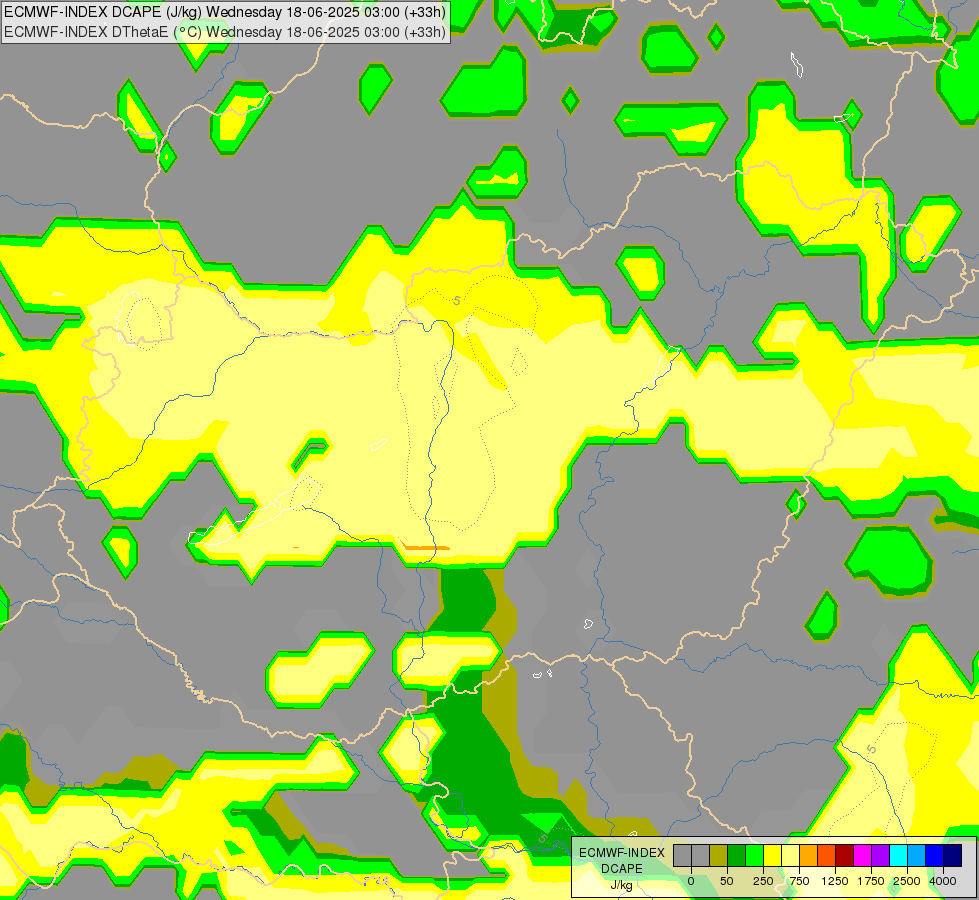The image size is (979, 900).
Task: Click the legend value 2500
Action: tap(907, 881)
